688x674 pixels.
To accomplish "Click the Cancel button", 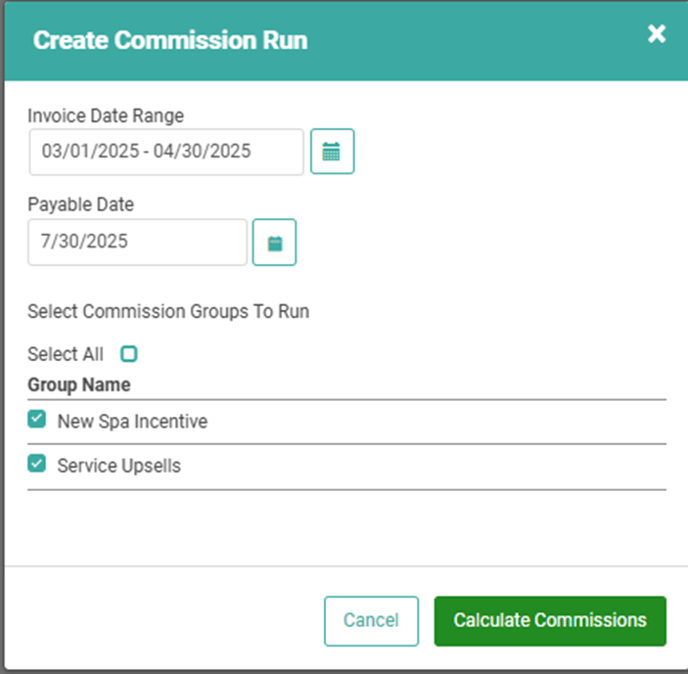I will (371, 621).
